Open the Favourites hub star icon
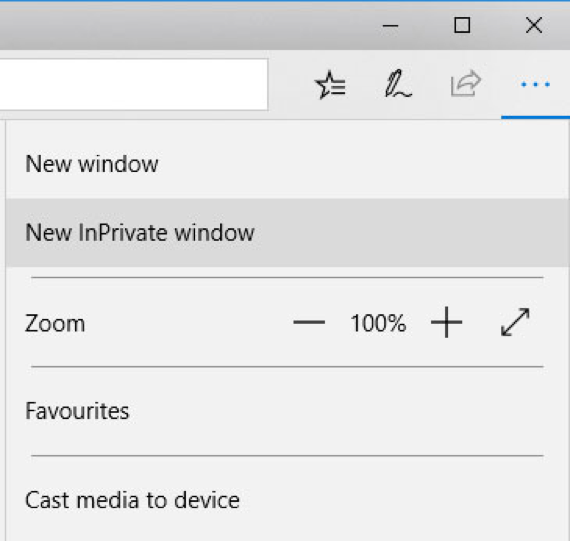 (330, 85)
